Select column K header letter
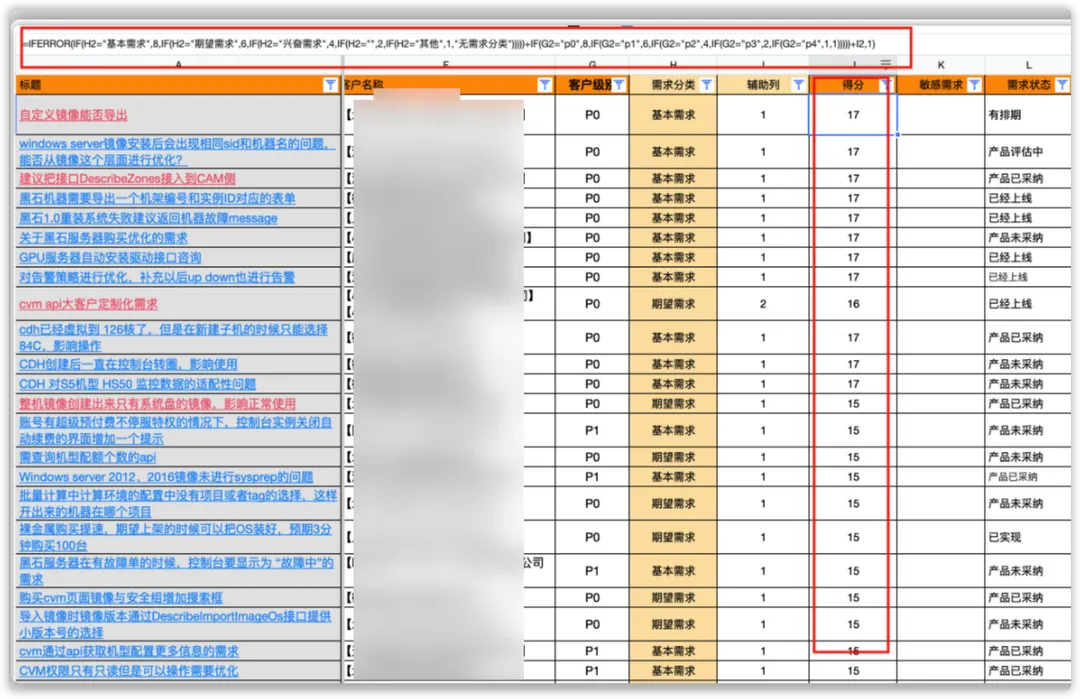1080x699 pixels. coord(941,65)
